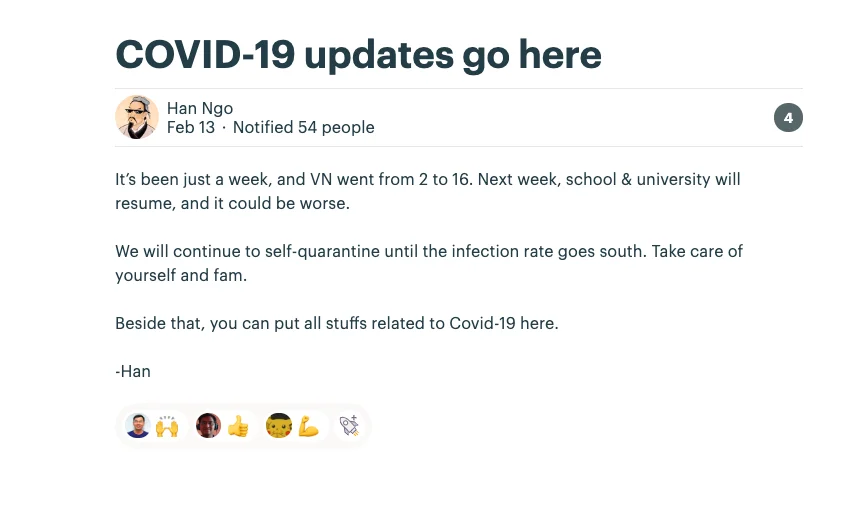
Task: Click the rocket add-boost icon
Action: (x=349, y=426)
